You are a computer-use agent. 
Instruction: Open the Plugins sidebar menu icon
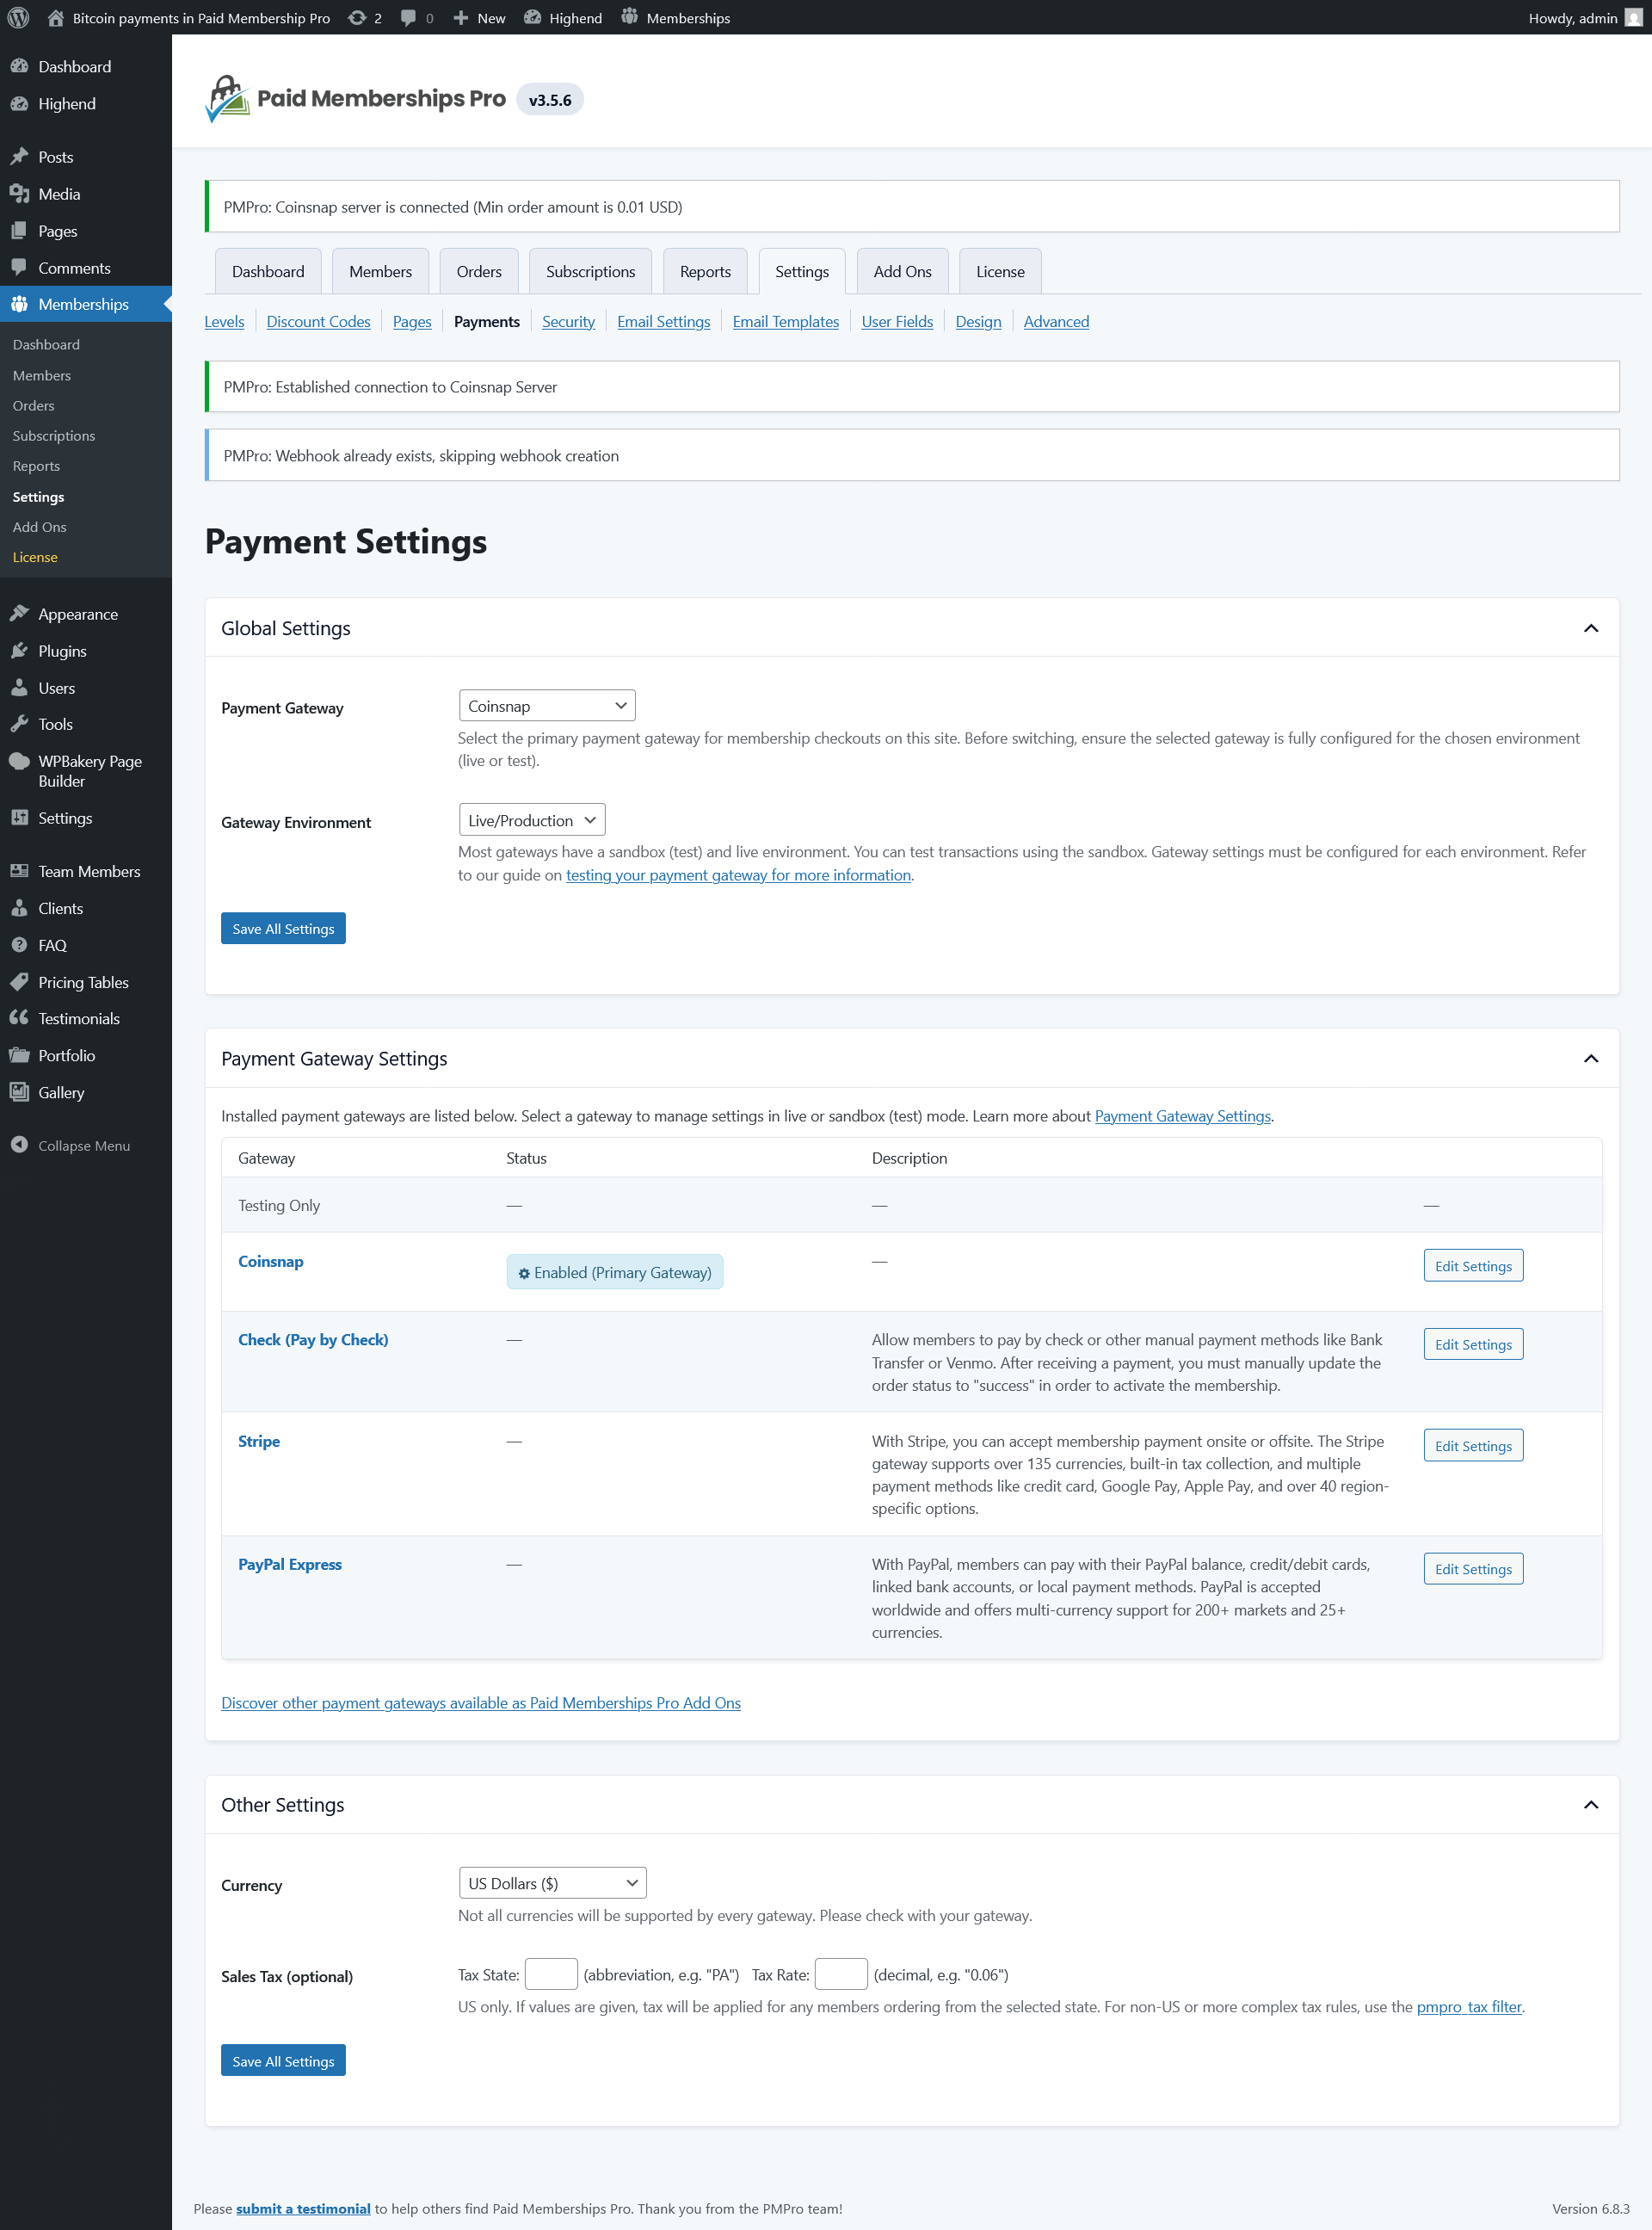[x=19, y=651]
